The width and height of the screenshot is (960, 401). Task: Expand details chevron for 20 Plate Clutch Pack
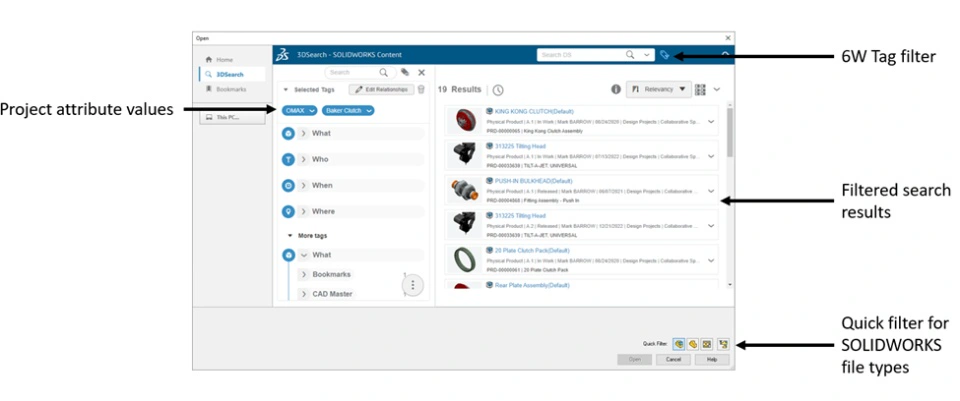[711, 260]
